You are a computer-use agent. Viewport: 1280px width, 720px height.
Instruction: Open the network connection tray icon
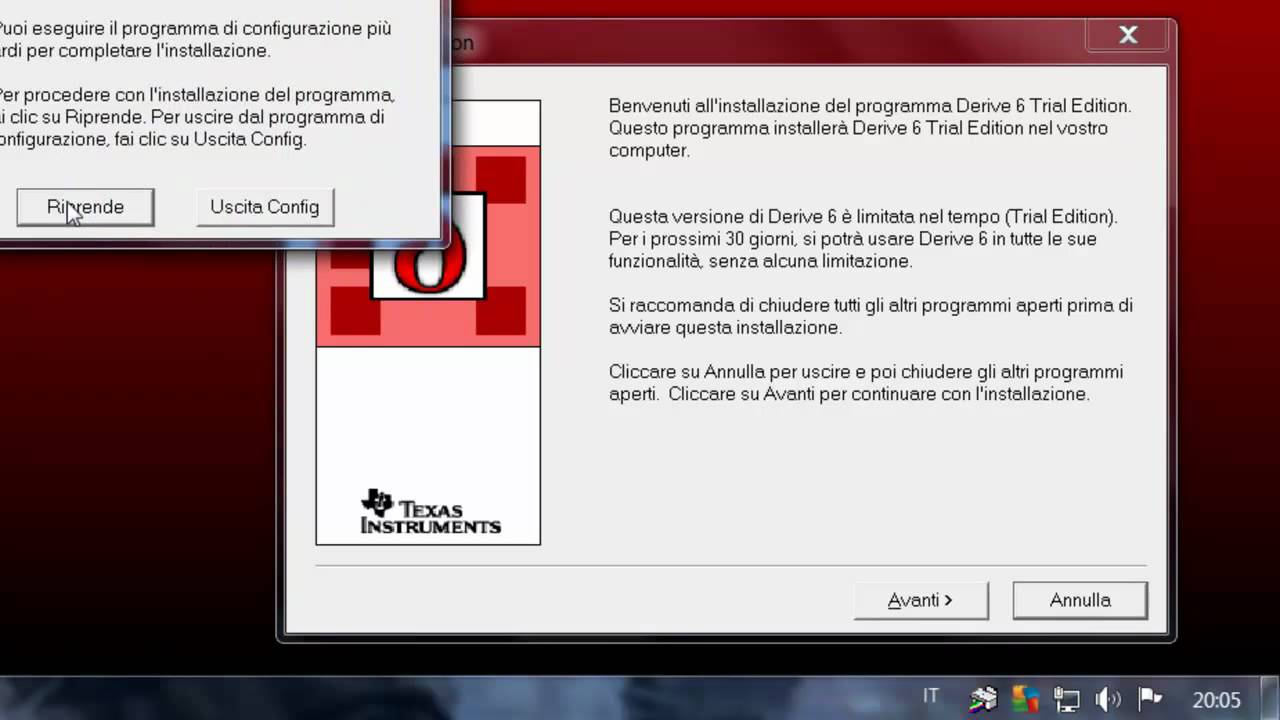click(1067, 698)
